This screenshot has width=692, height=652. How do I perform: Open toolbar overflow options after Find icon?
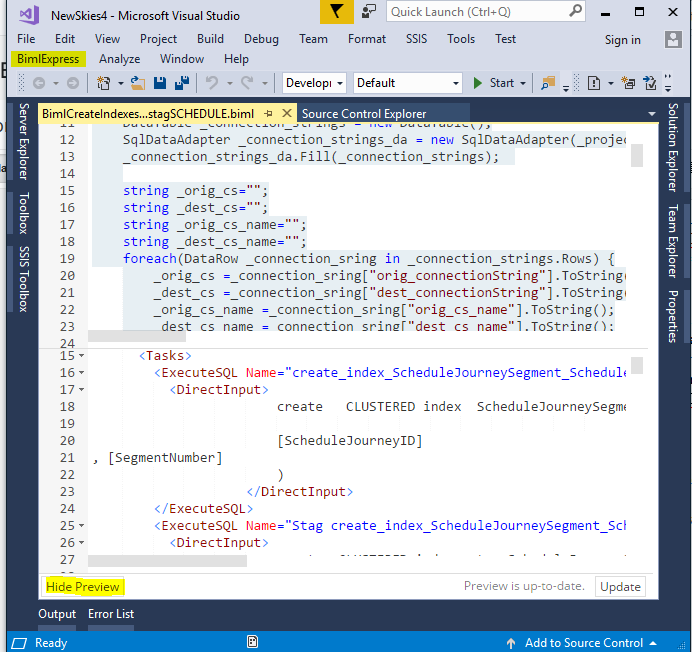pos(566,89)
